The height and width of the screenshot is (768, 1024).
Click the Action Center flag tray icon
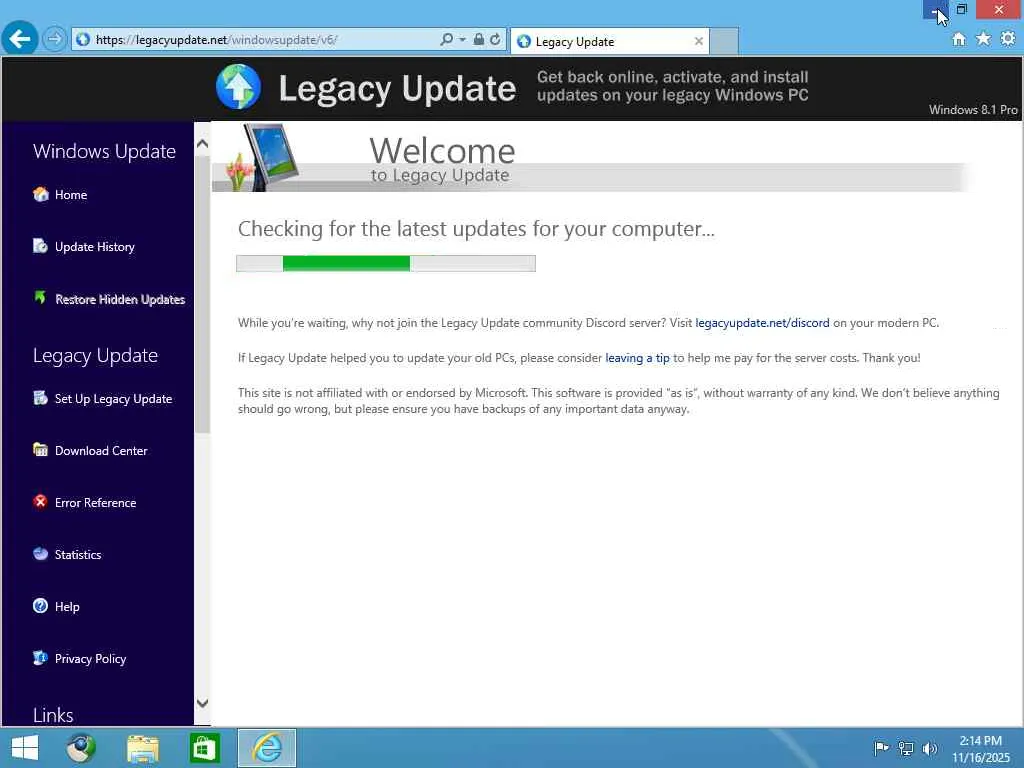881,748
